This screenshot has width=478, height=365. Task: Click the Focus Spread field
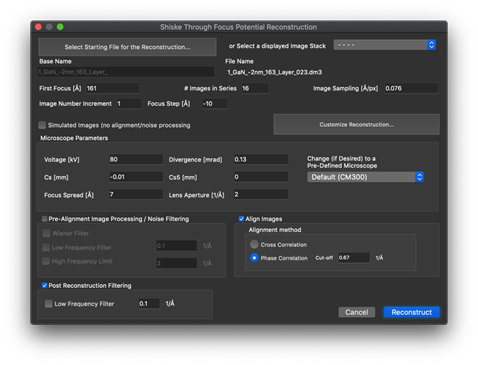point(136,194)
